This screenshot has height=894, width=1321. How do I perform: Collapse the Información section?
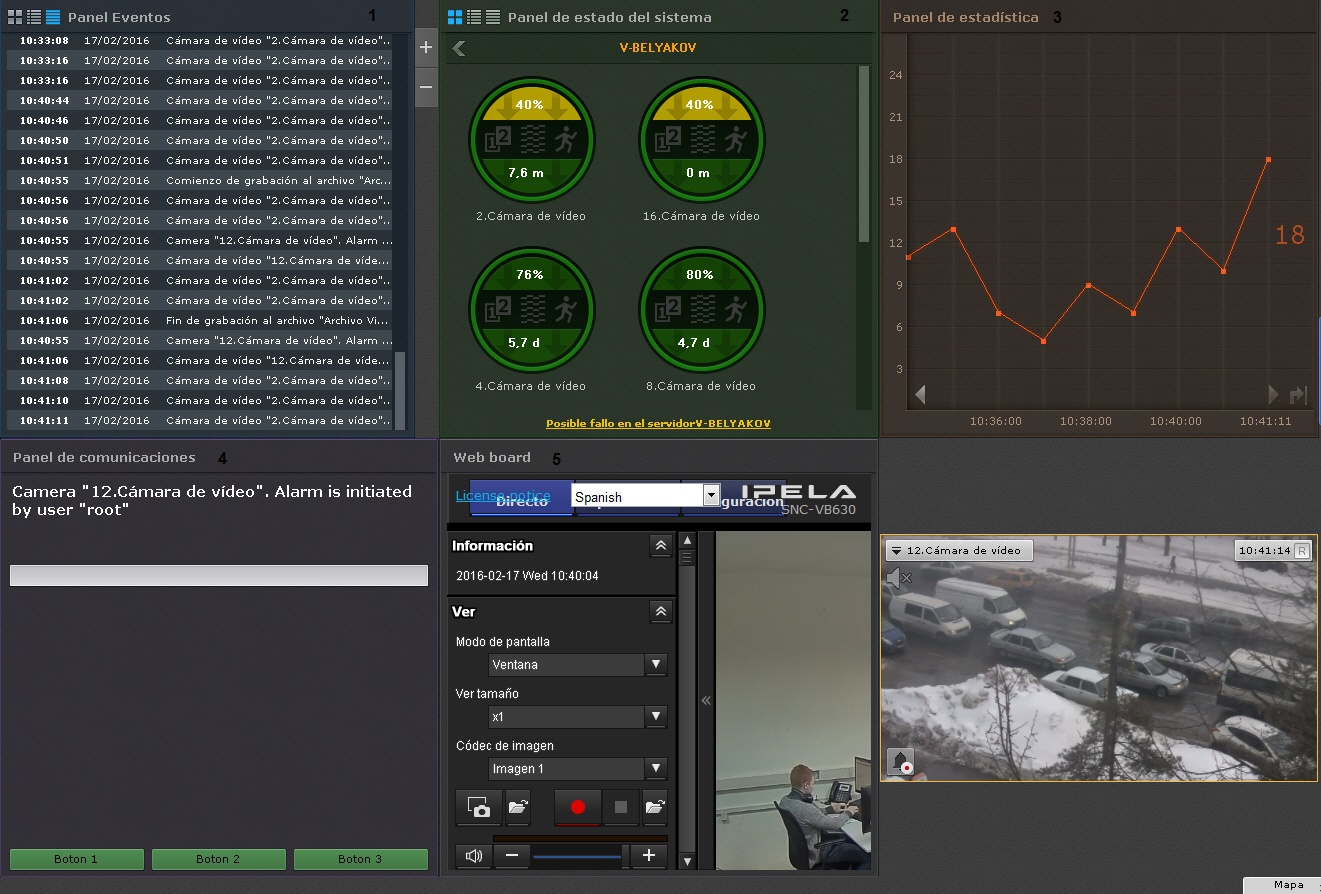point(660,546)
